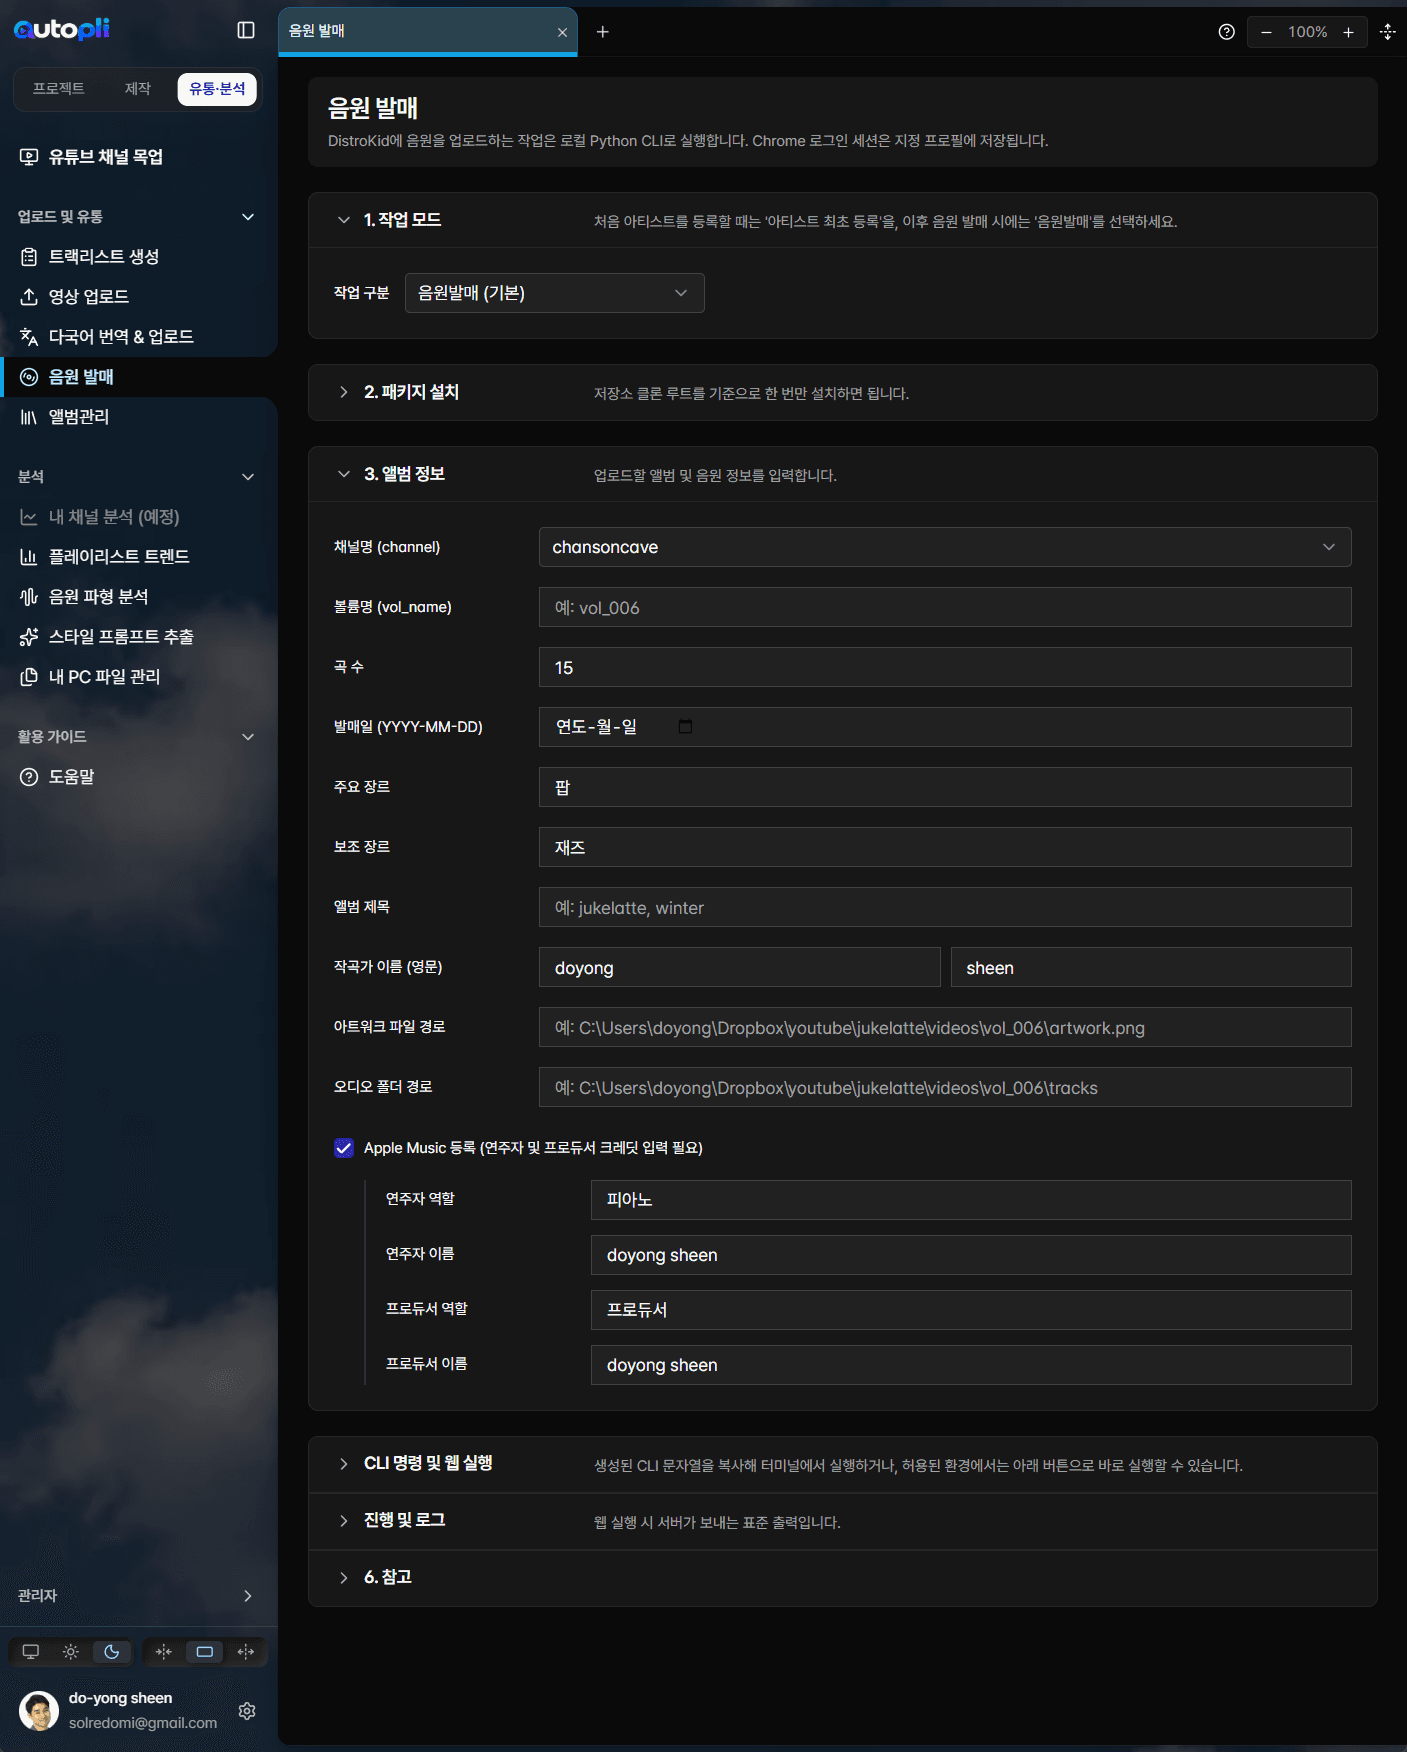Screen dimensions: 1407x1752
Task: Switch to the 프로젝트 tab
Action: (x=58, y=89)
